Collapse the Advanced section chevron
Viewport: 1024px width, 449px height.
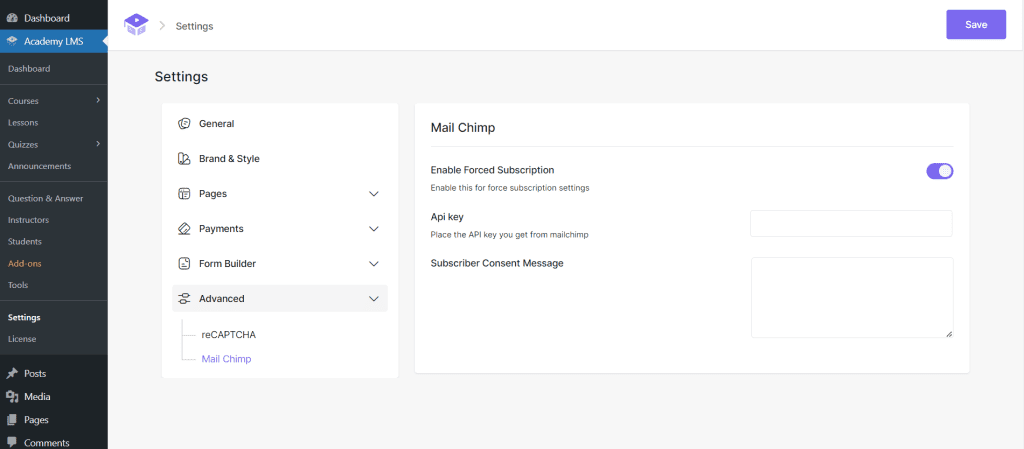point(374,298)
